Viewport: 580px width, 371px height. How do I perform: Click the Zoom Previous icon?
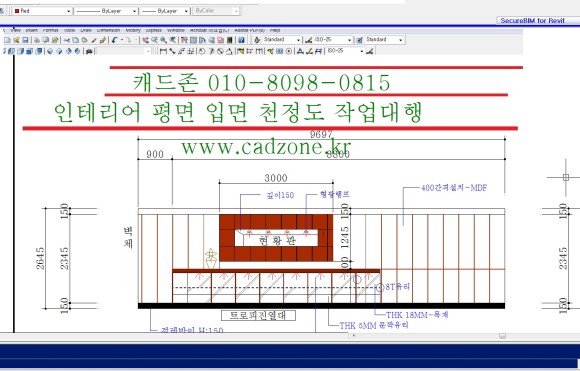click(x=172, y=40)
